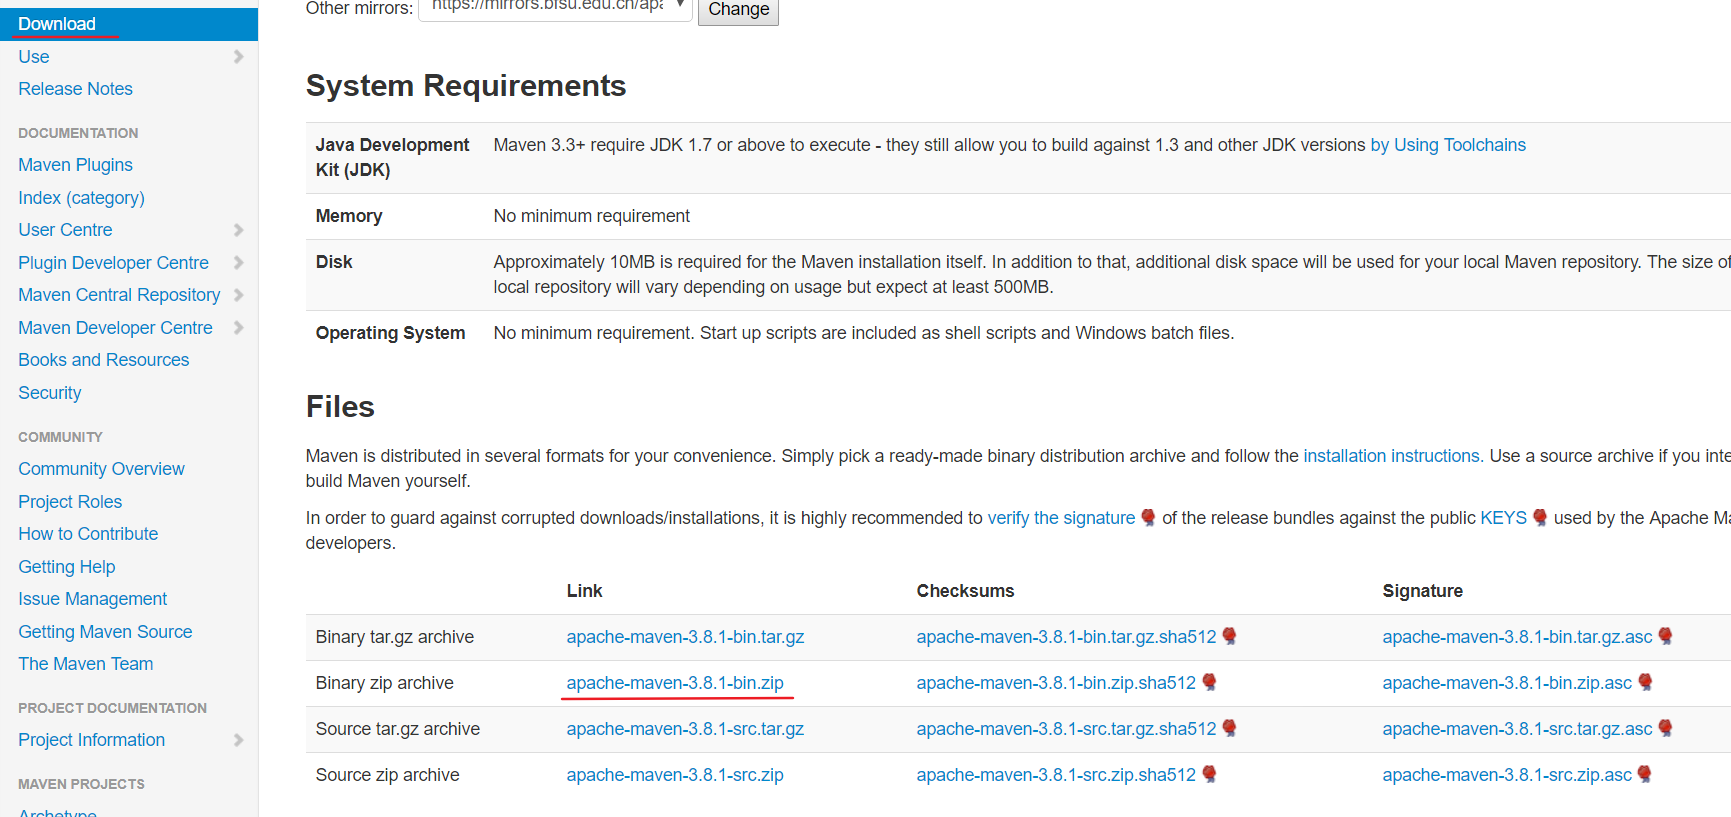Download apache-maven-3.8.1-bin.tar.gz
This screenshot has height=817, width=1731.
point(685,637)
